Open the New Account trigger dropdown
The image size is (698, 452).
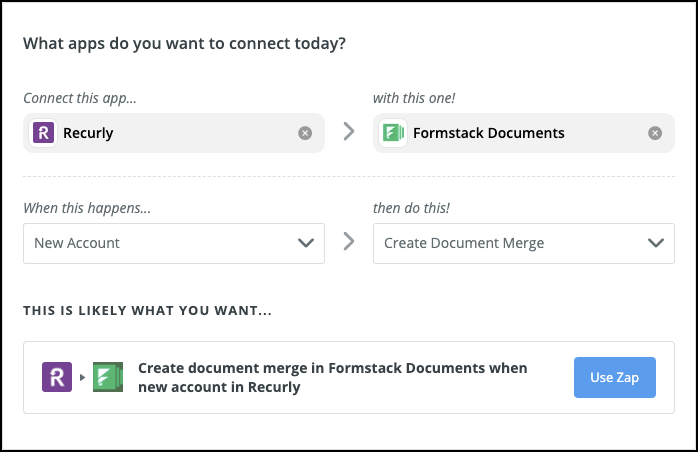click(x=160, y=243)
